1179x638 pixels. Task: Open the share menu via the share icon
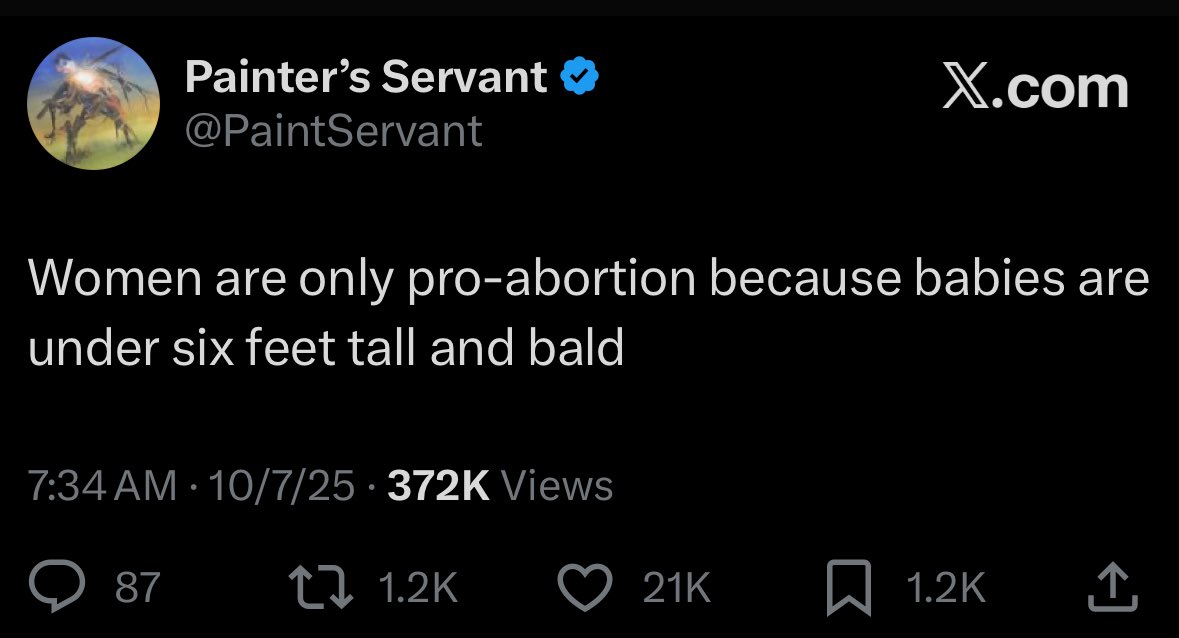tap(1111, 588)
